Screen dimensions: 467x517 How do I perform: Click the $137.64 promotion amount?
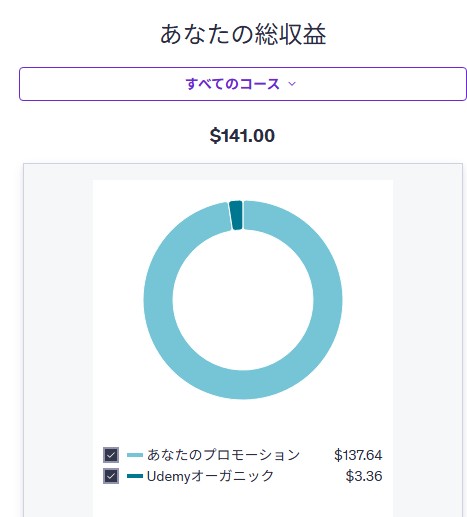(358, 455)
